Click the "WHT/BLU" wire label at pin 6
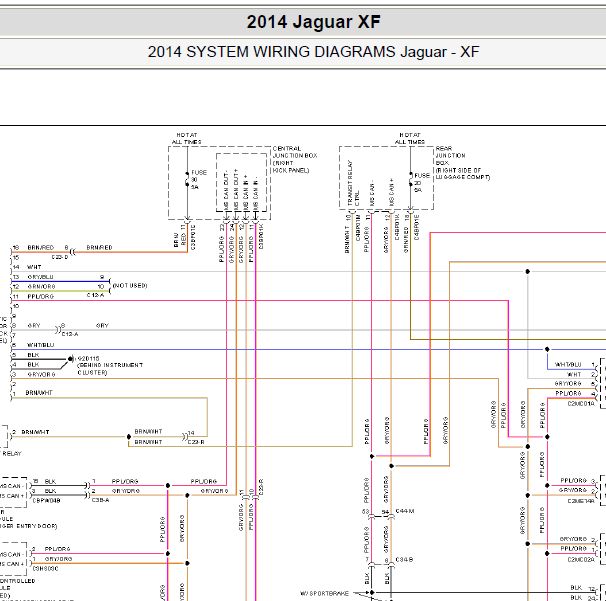This screenshot has height=601, width=606. click(x=40, y=345)
